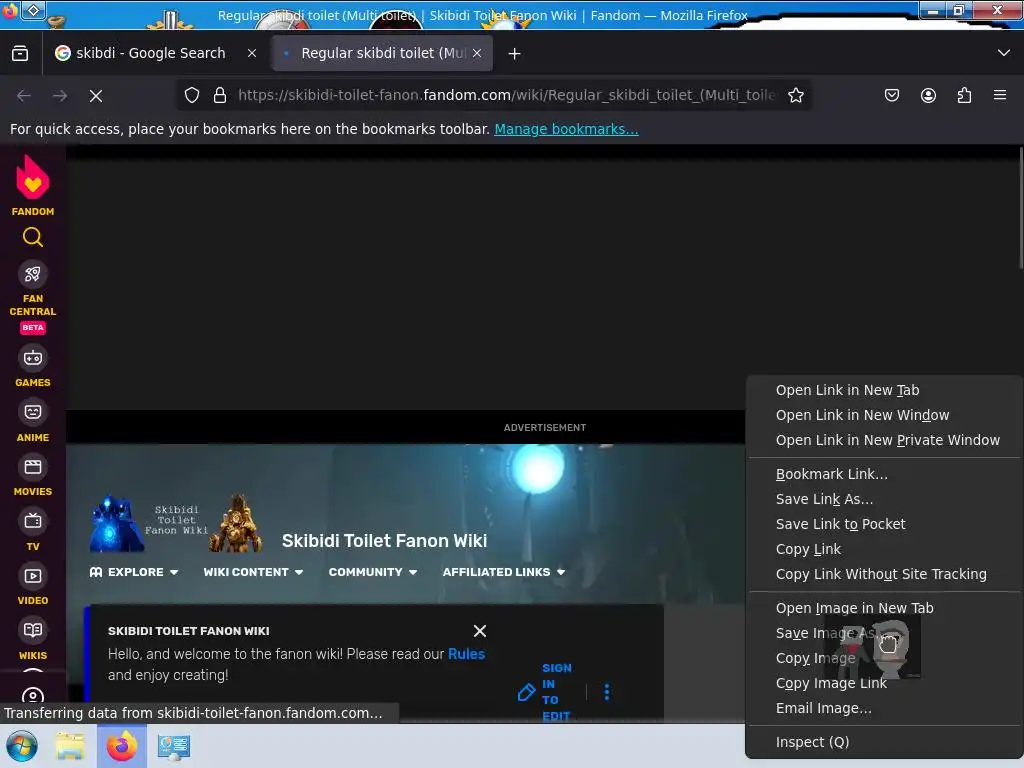This screenshot has height=768, width=1024.
Task: Open Extensions puzzle icon
Action: pos(964,95)
